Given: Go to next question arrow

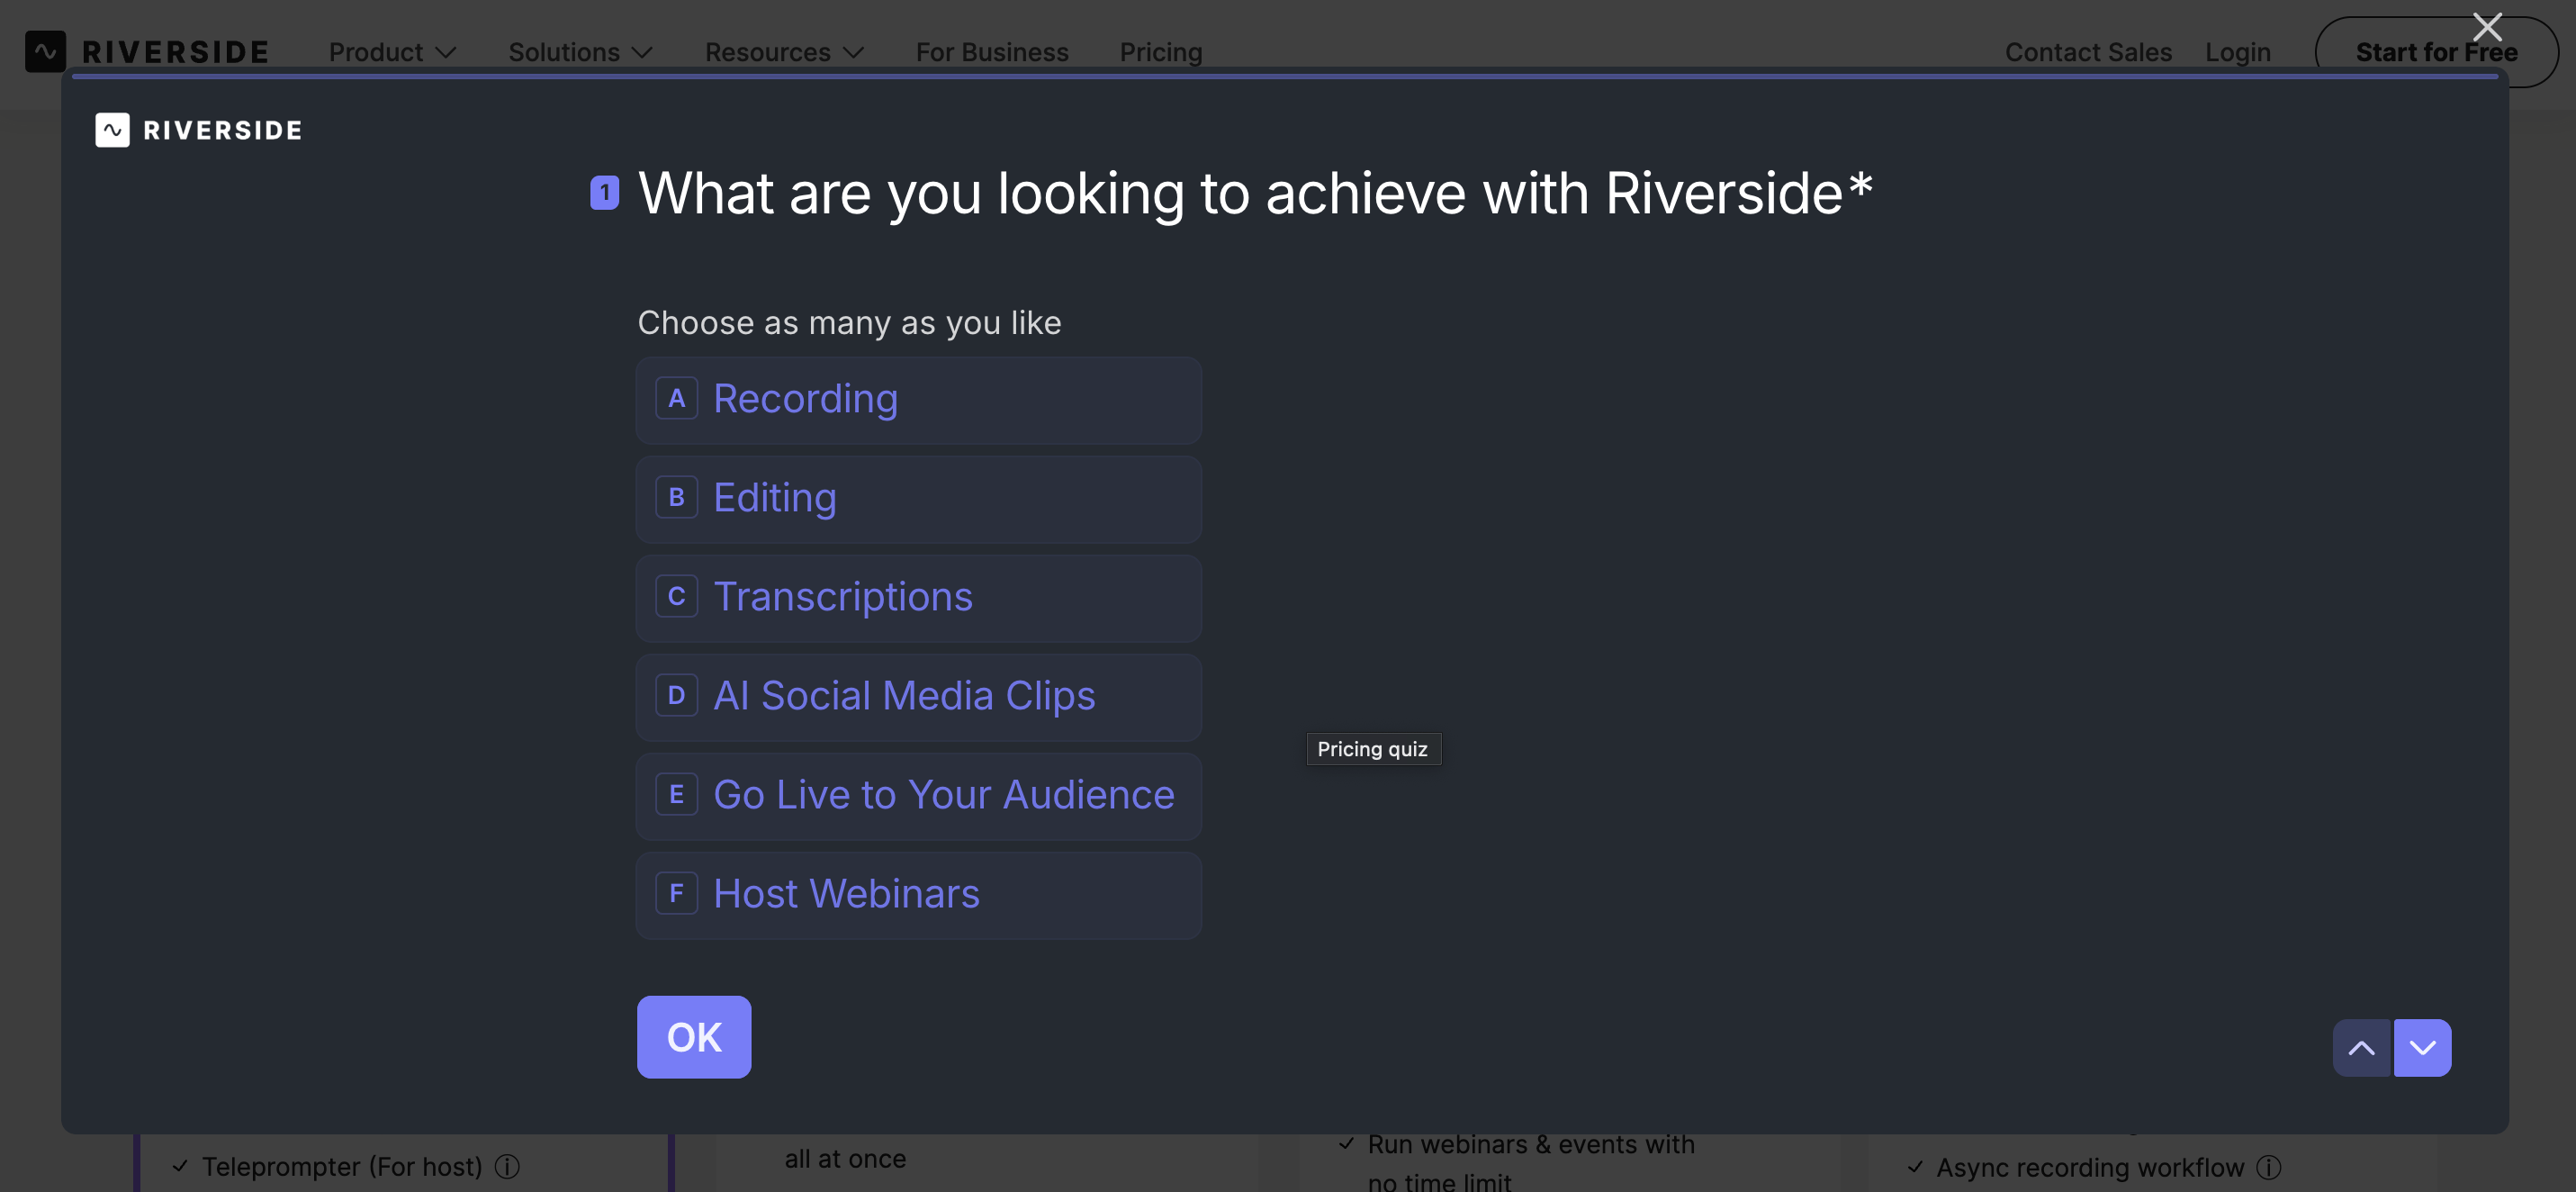Looking at the screenshot, I should coord(2422,1047).
